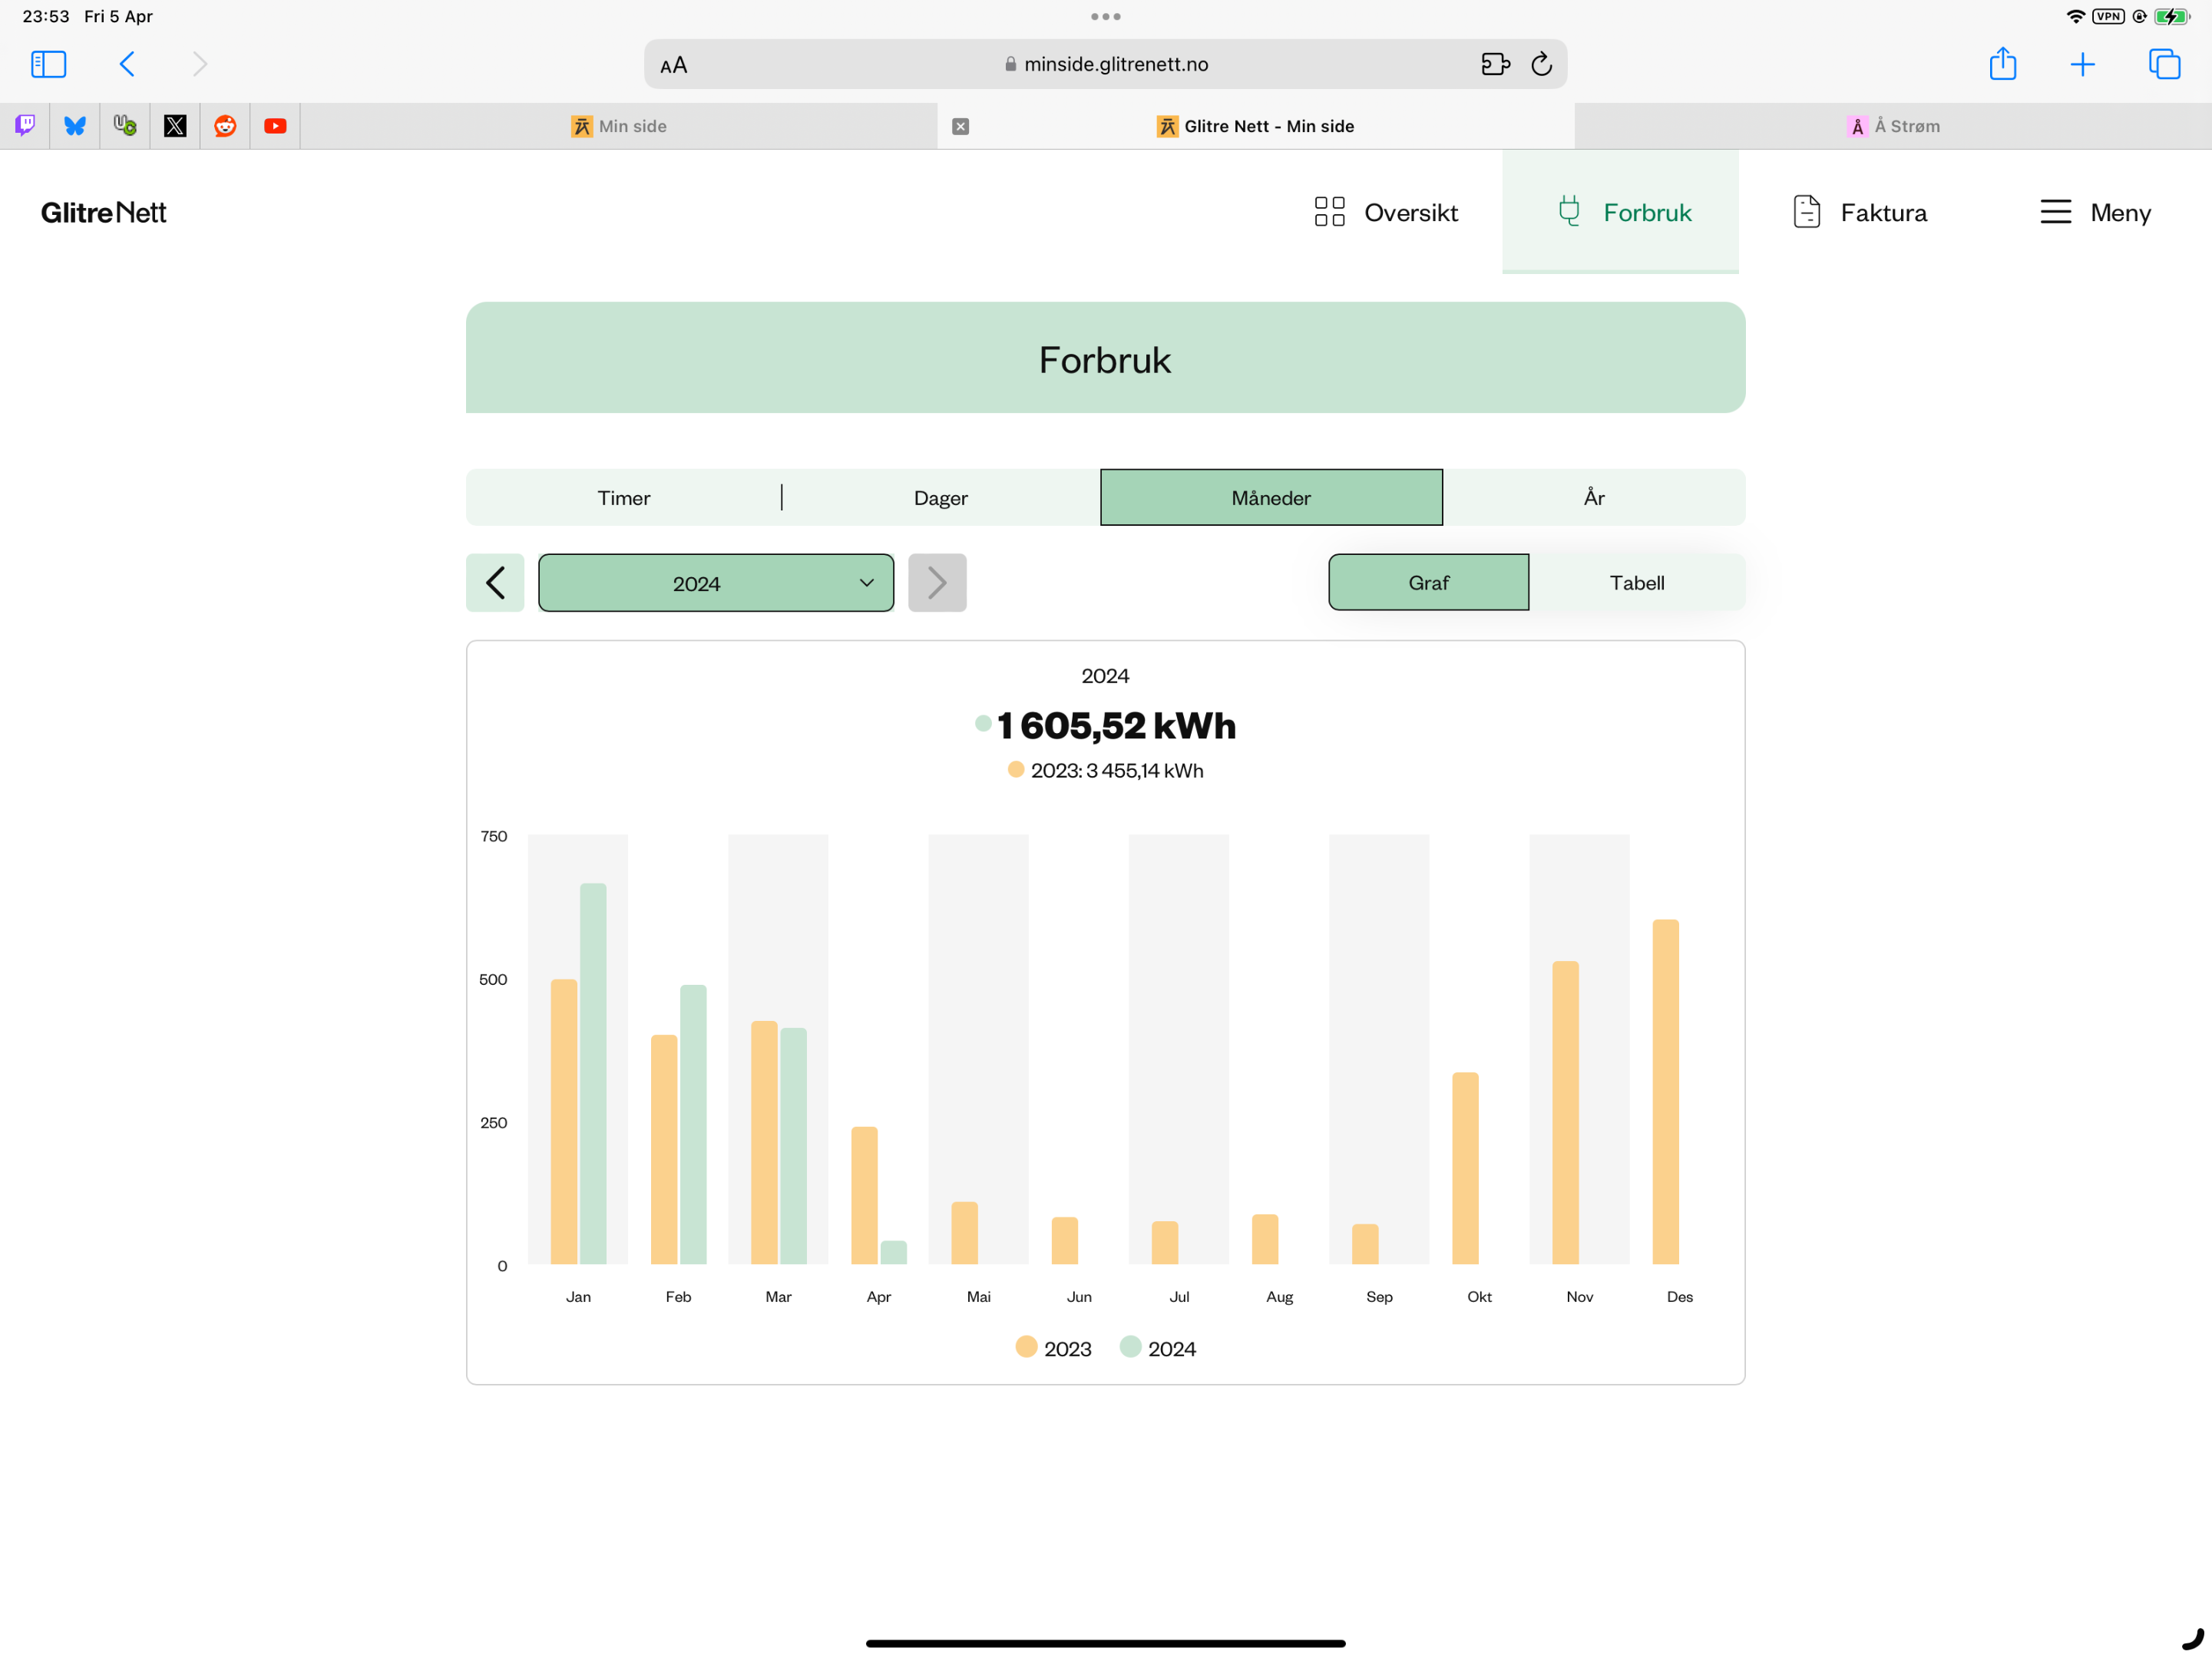Viewport: 2212px width, 1658px height.
Task: Open the Oversikt navigation item
Action: click(1386, 212)
